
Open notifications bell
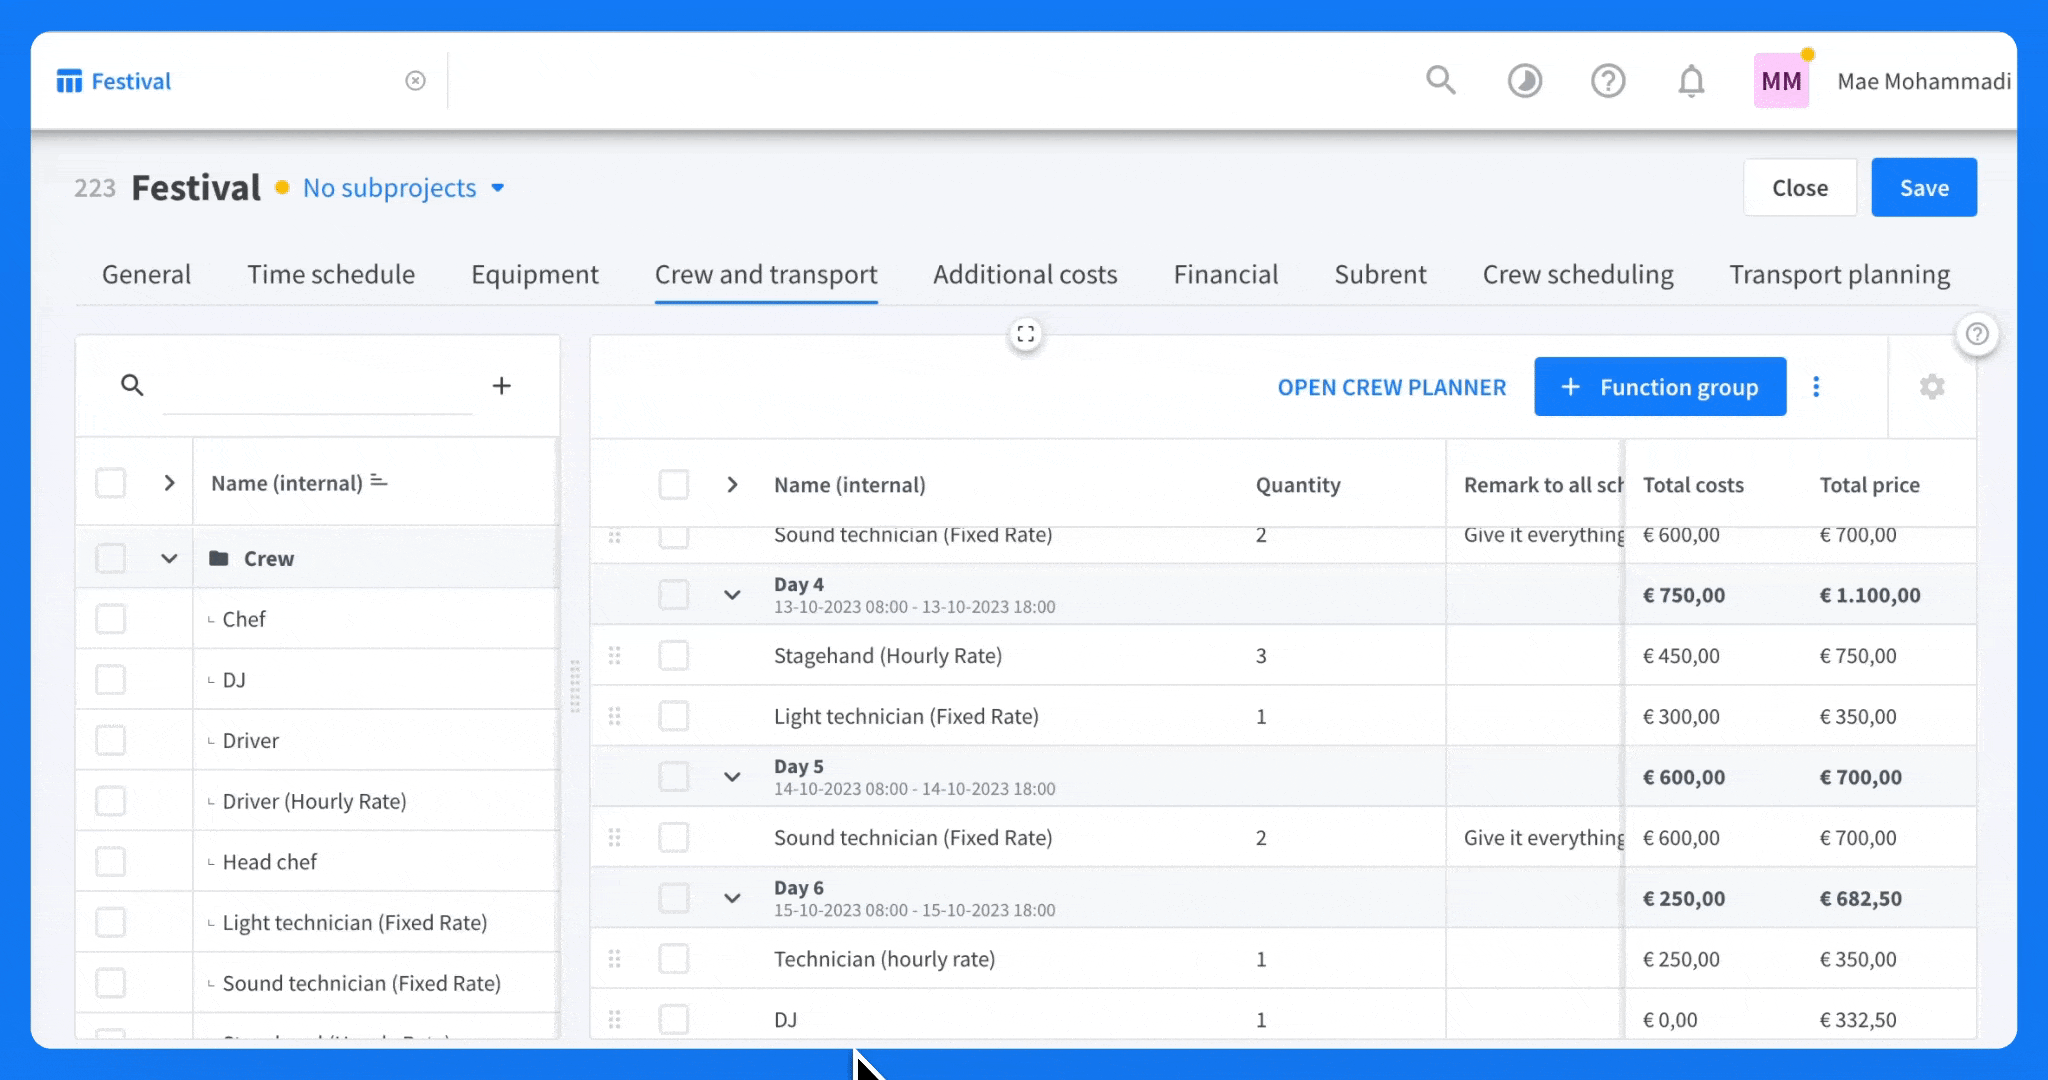(x=1691, y=81)
